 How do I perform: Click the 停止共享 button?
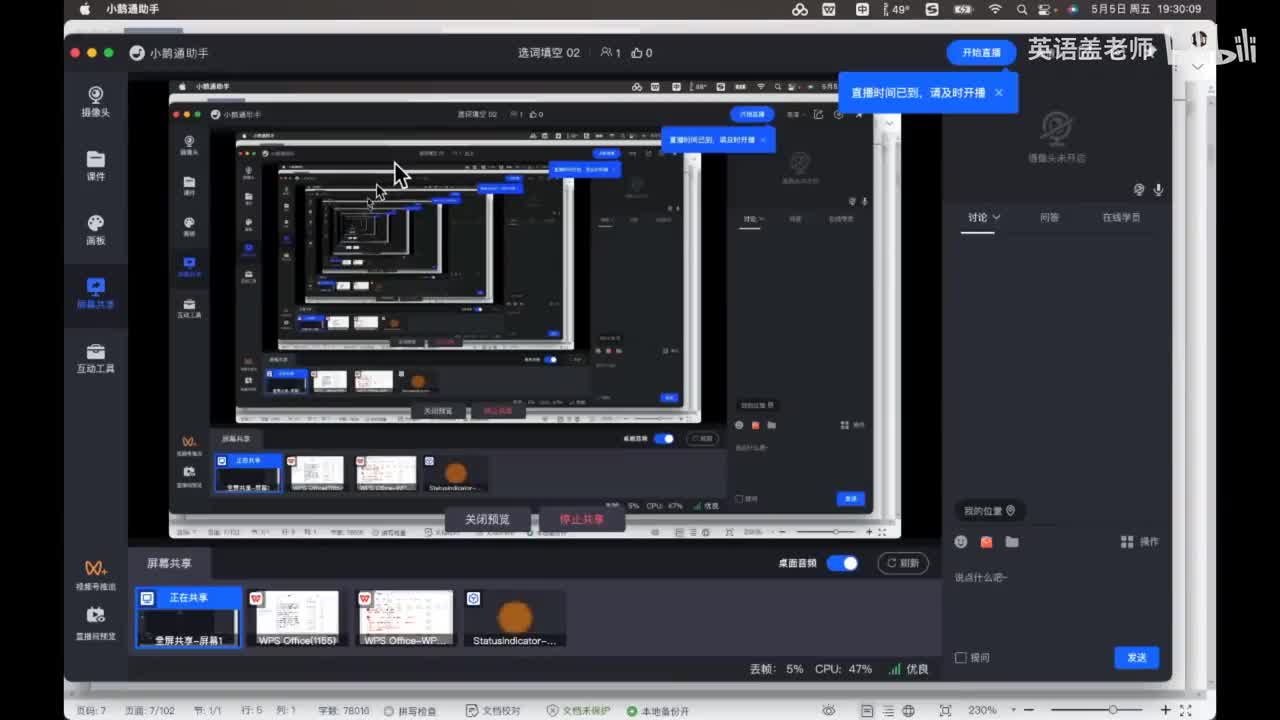[x=581, y=519]
